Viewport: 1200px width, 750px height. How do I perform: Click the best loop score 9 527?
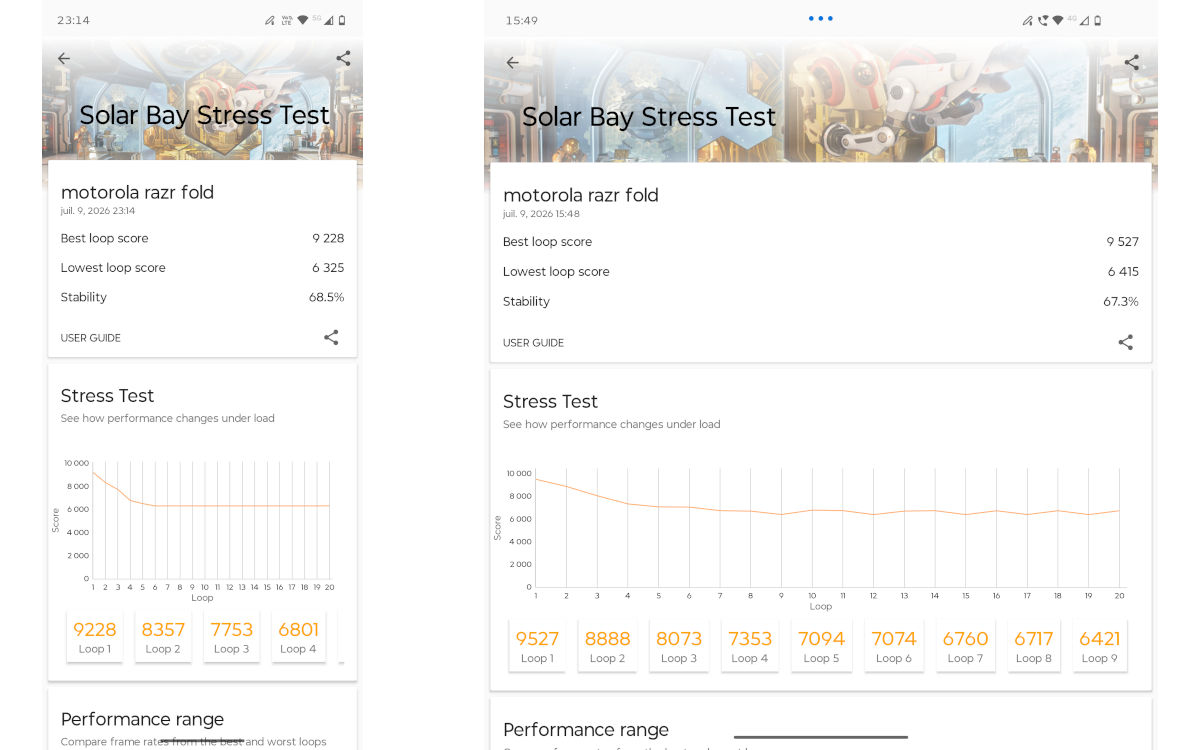coord(1122,242)
